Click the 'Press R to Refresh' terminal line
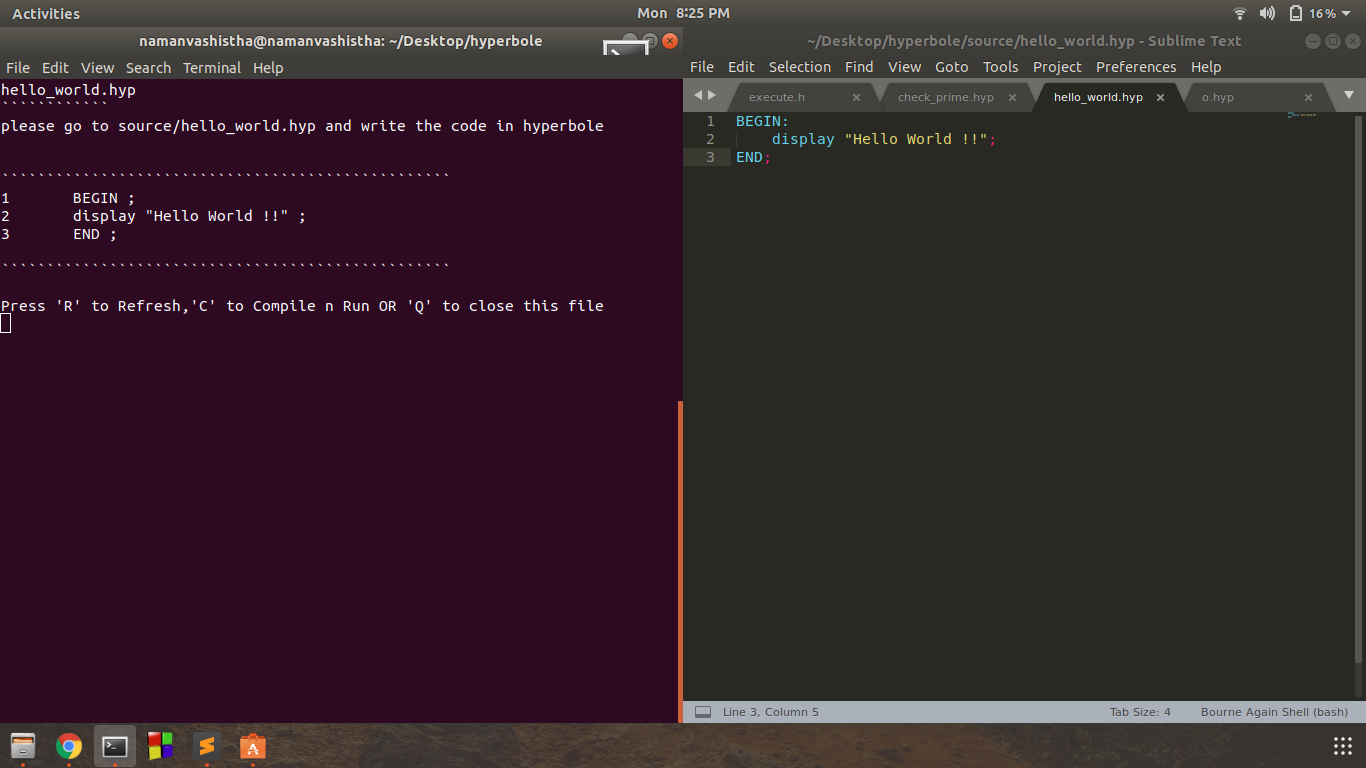 pos(302,306)
